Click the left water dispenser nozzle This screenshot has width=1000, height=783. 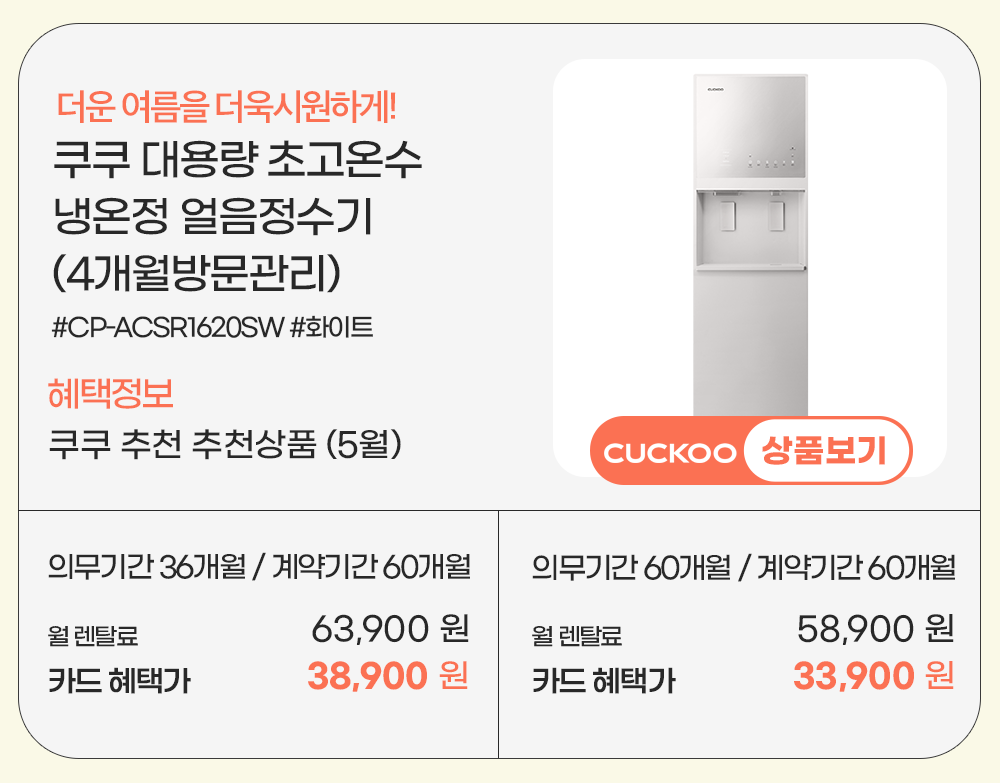[728, 214]
